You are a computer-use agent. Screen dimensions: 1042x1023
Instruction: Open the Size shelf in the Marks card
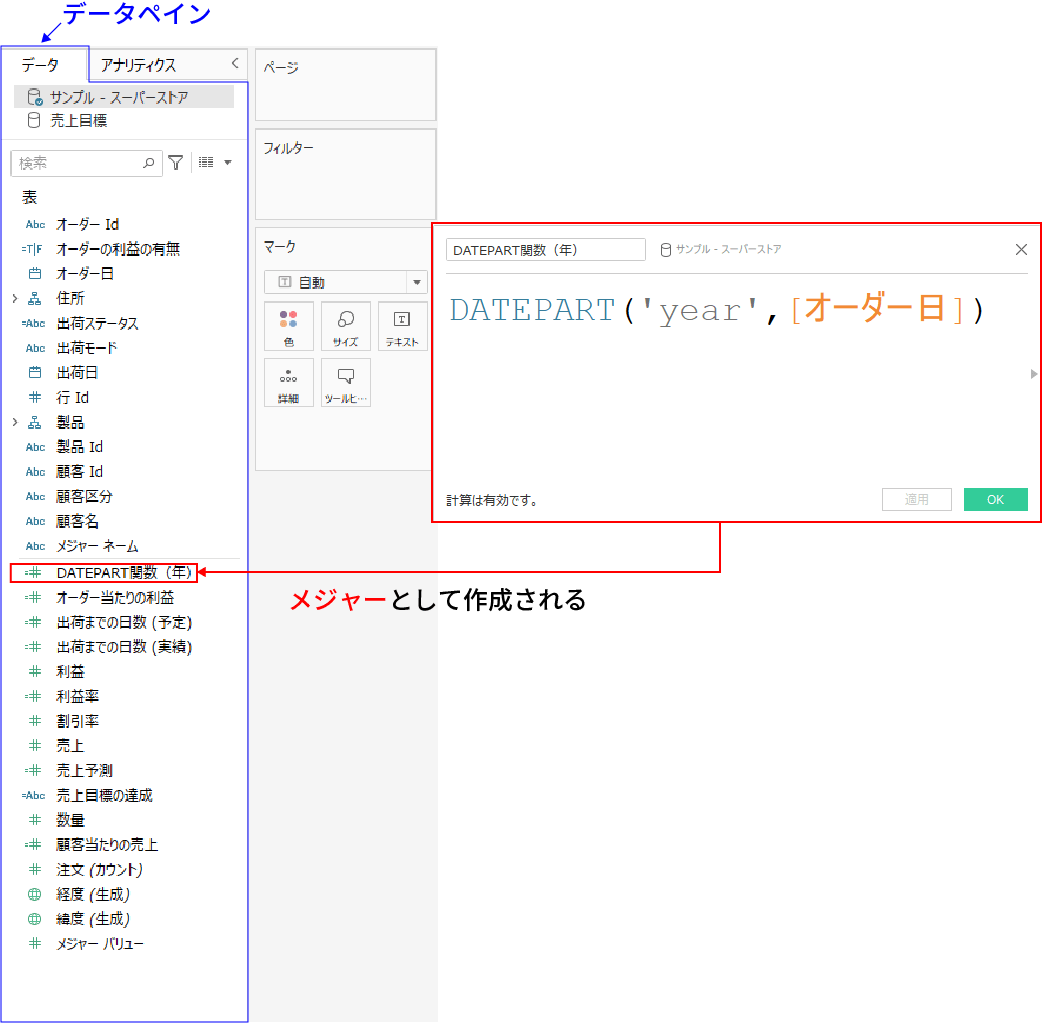pos(345,326)
